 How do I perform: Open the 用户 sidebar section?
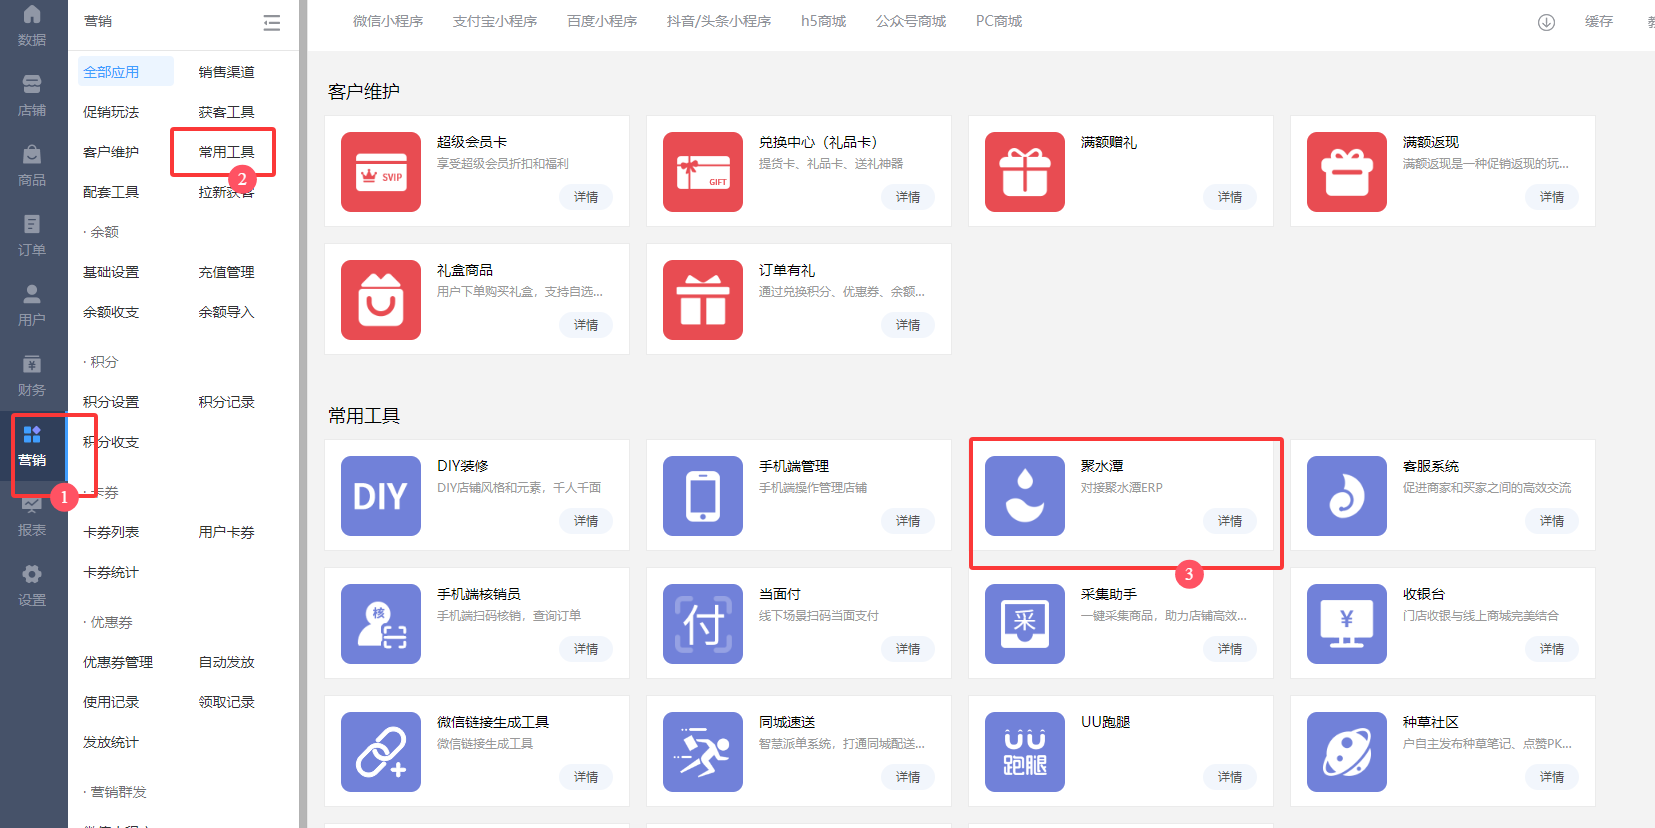point(32,306)
